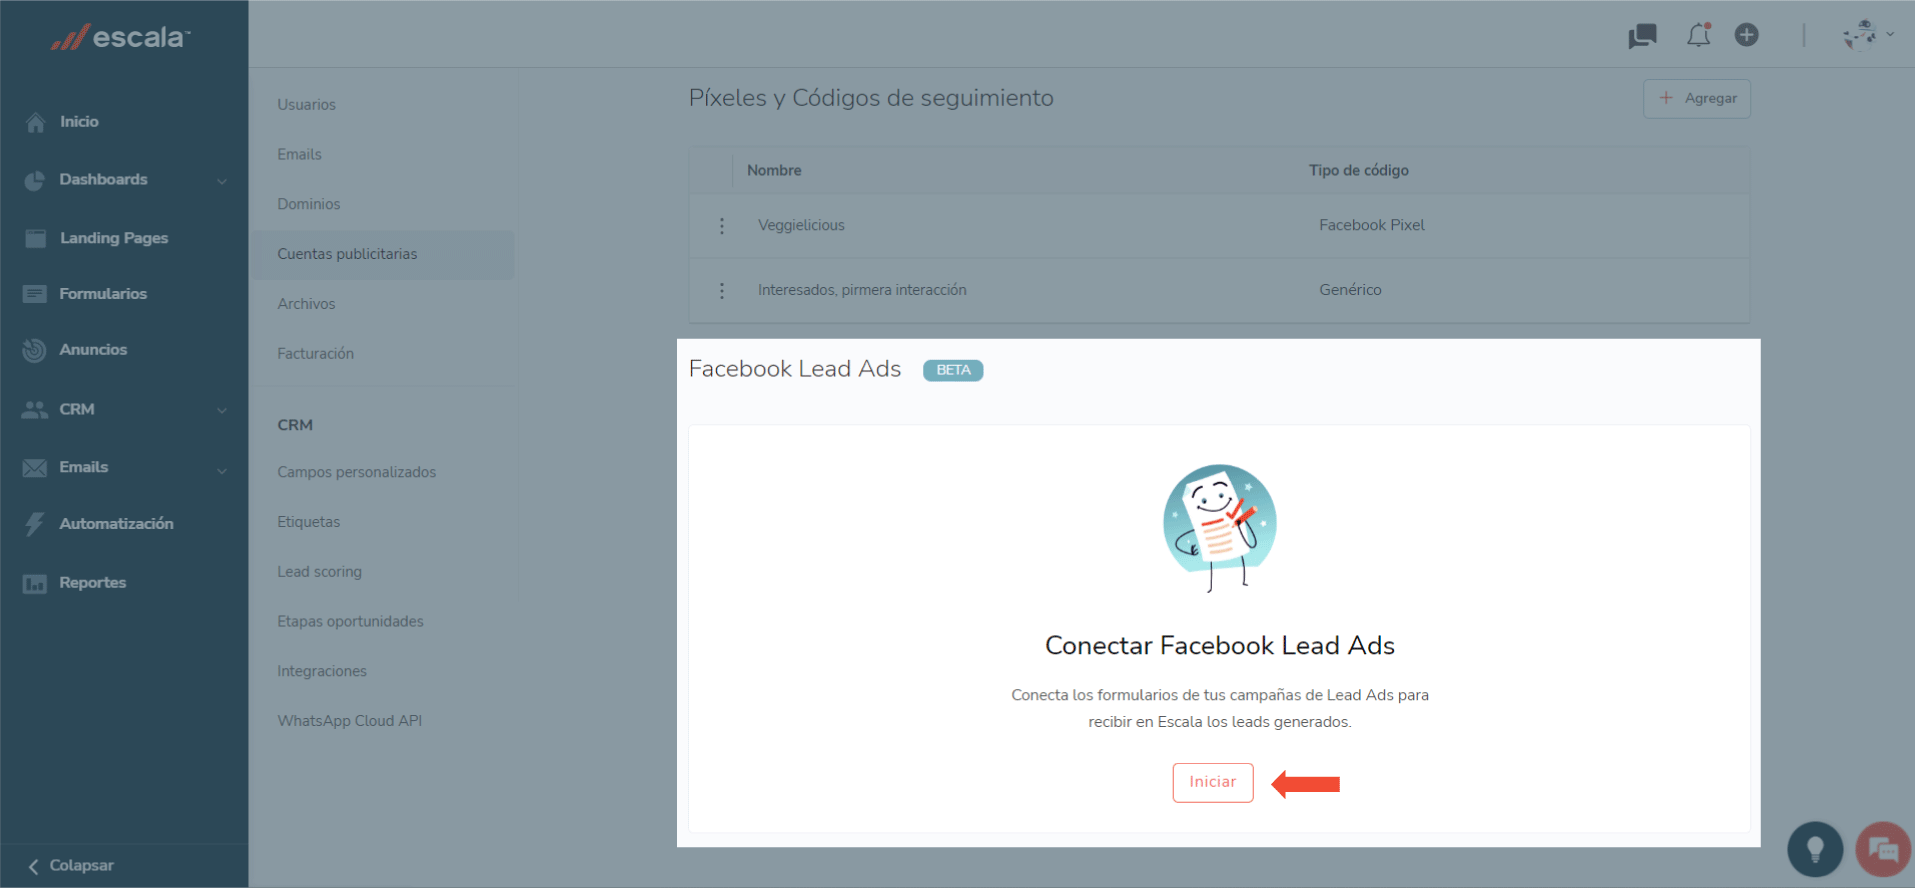The height and width of the screenshot is (888, 1915).
Task: Open the Inicio home icon
Action: pyautogui.click(x=36, y=122)
